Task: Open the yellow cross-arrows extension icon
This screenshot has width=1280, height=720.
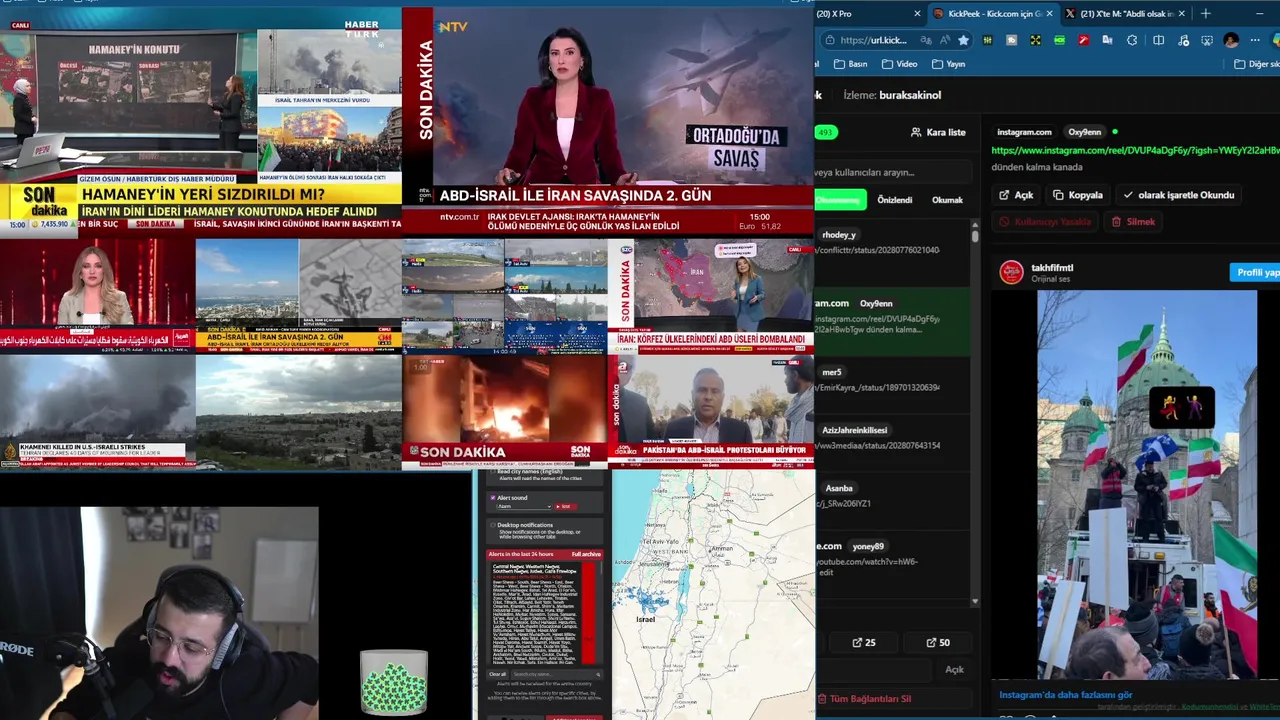Action: click(1035, 40)
